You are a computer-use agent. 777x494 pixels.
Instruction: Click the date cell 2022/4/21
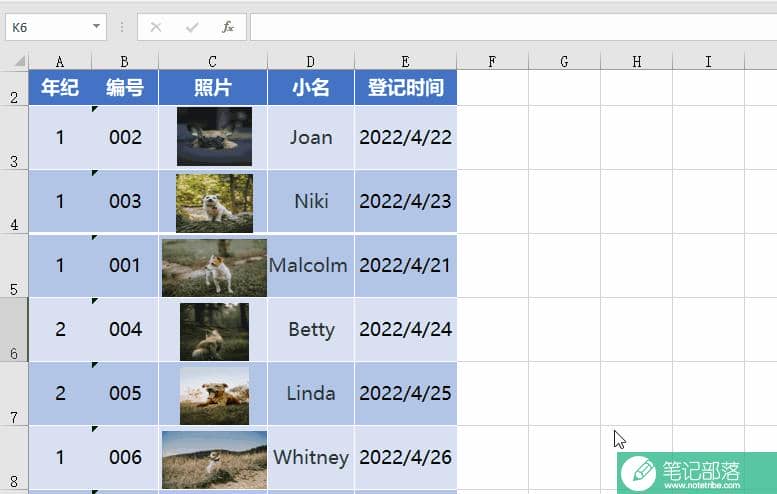pos(405,266)
